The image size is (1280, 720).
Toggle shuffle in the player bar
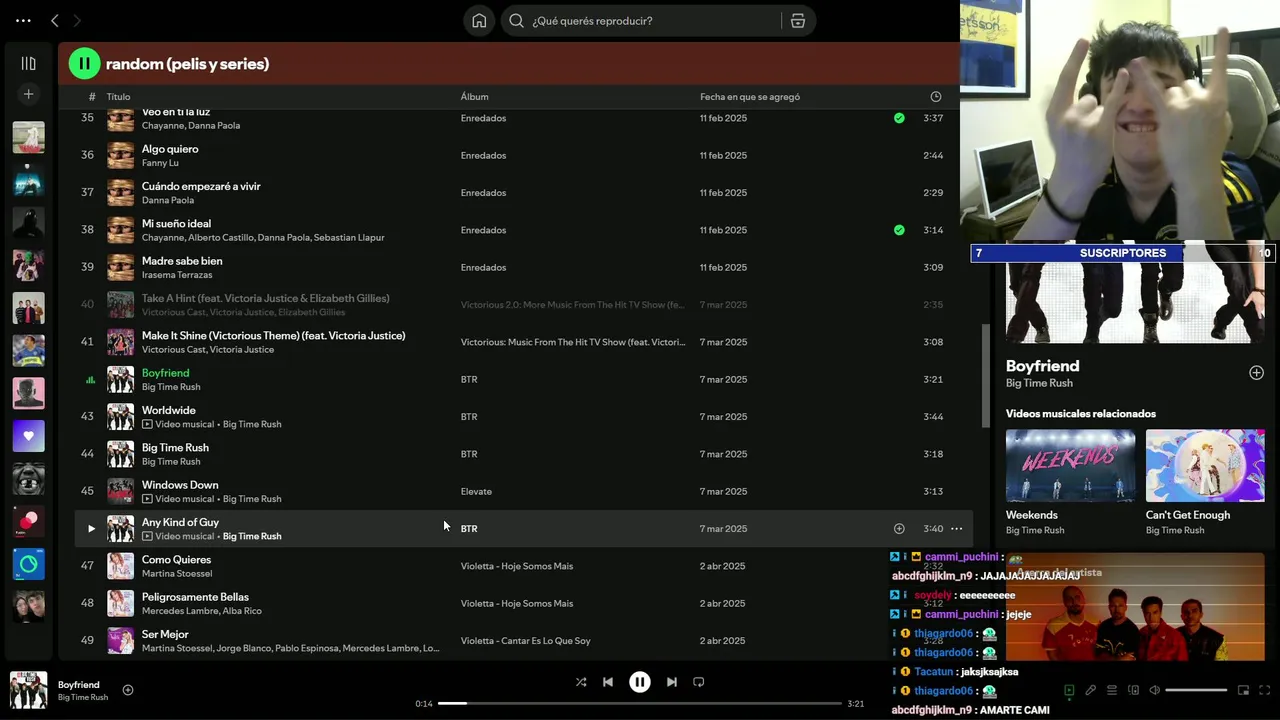(581, 682)
